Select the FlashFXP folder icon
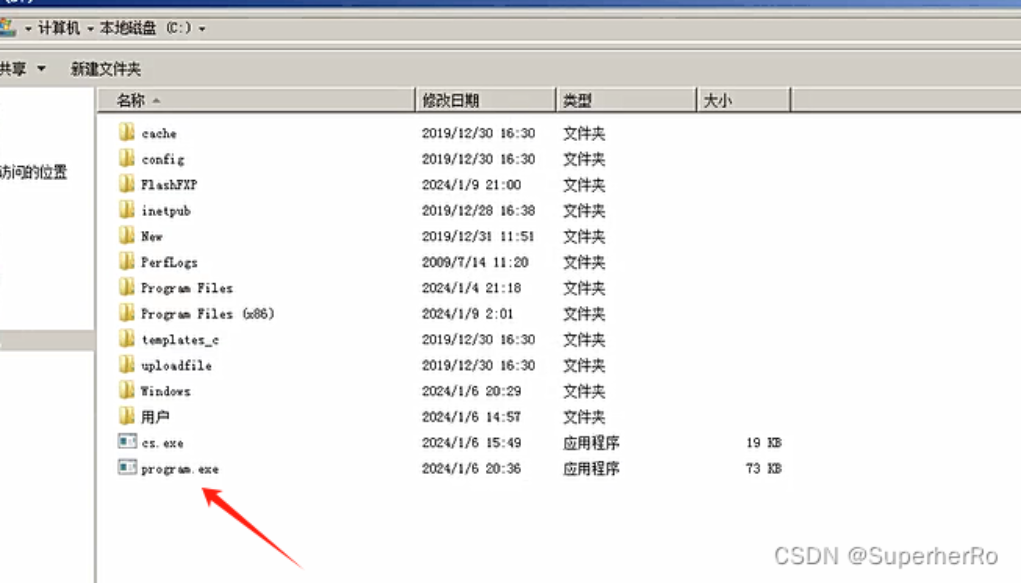Image resolution: width=1021 pixels, height=584 pixels. pyautogui.click(x=126, y=184)
